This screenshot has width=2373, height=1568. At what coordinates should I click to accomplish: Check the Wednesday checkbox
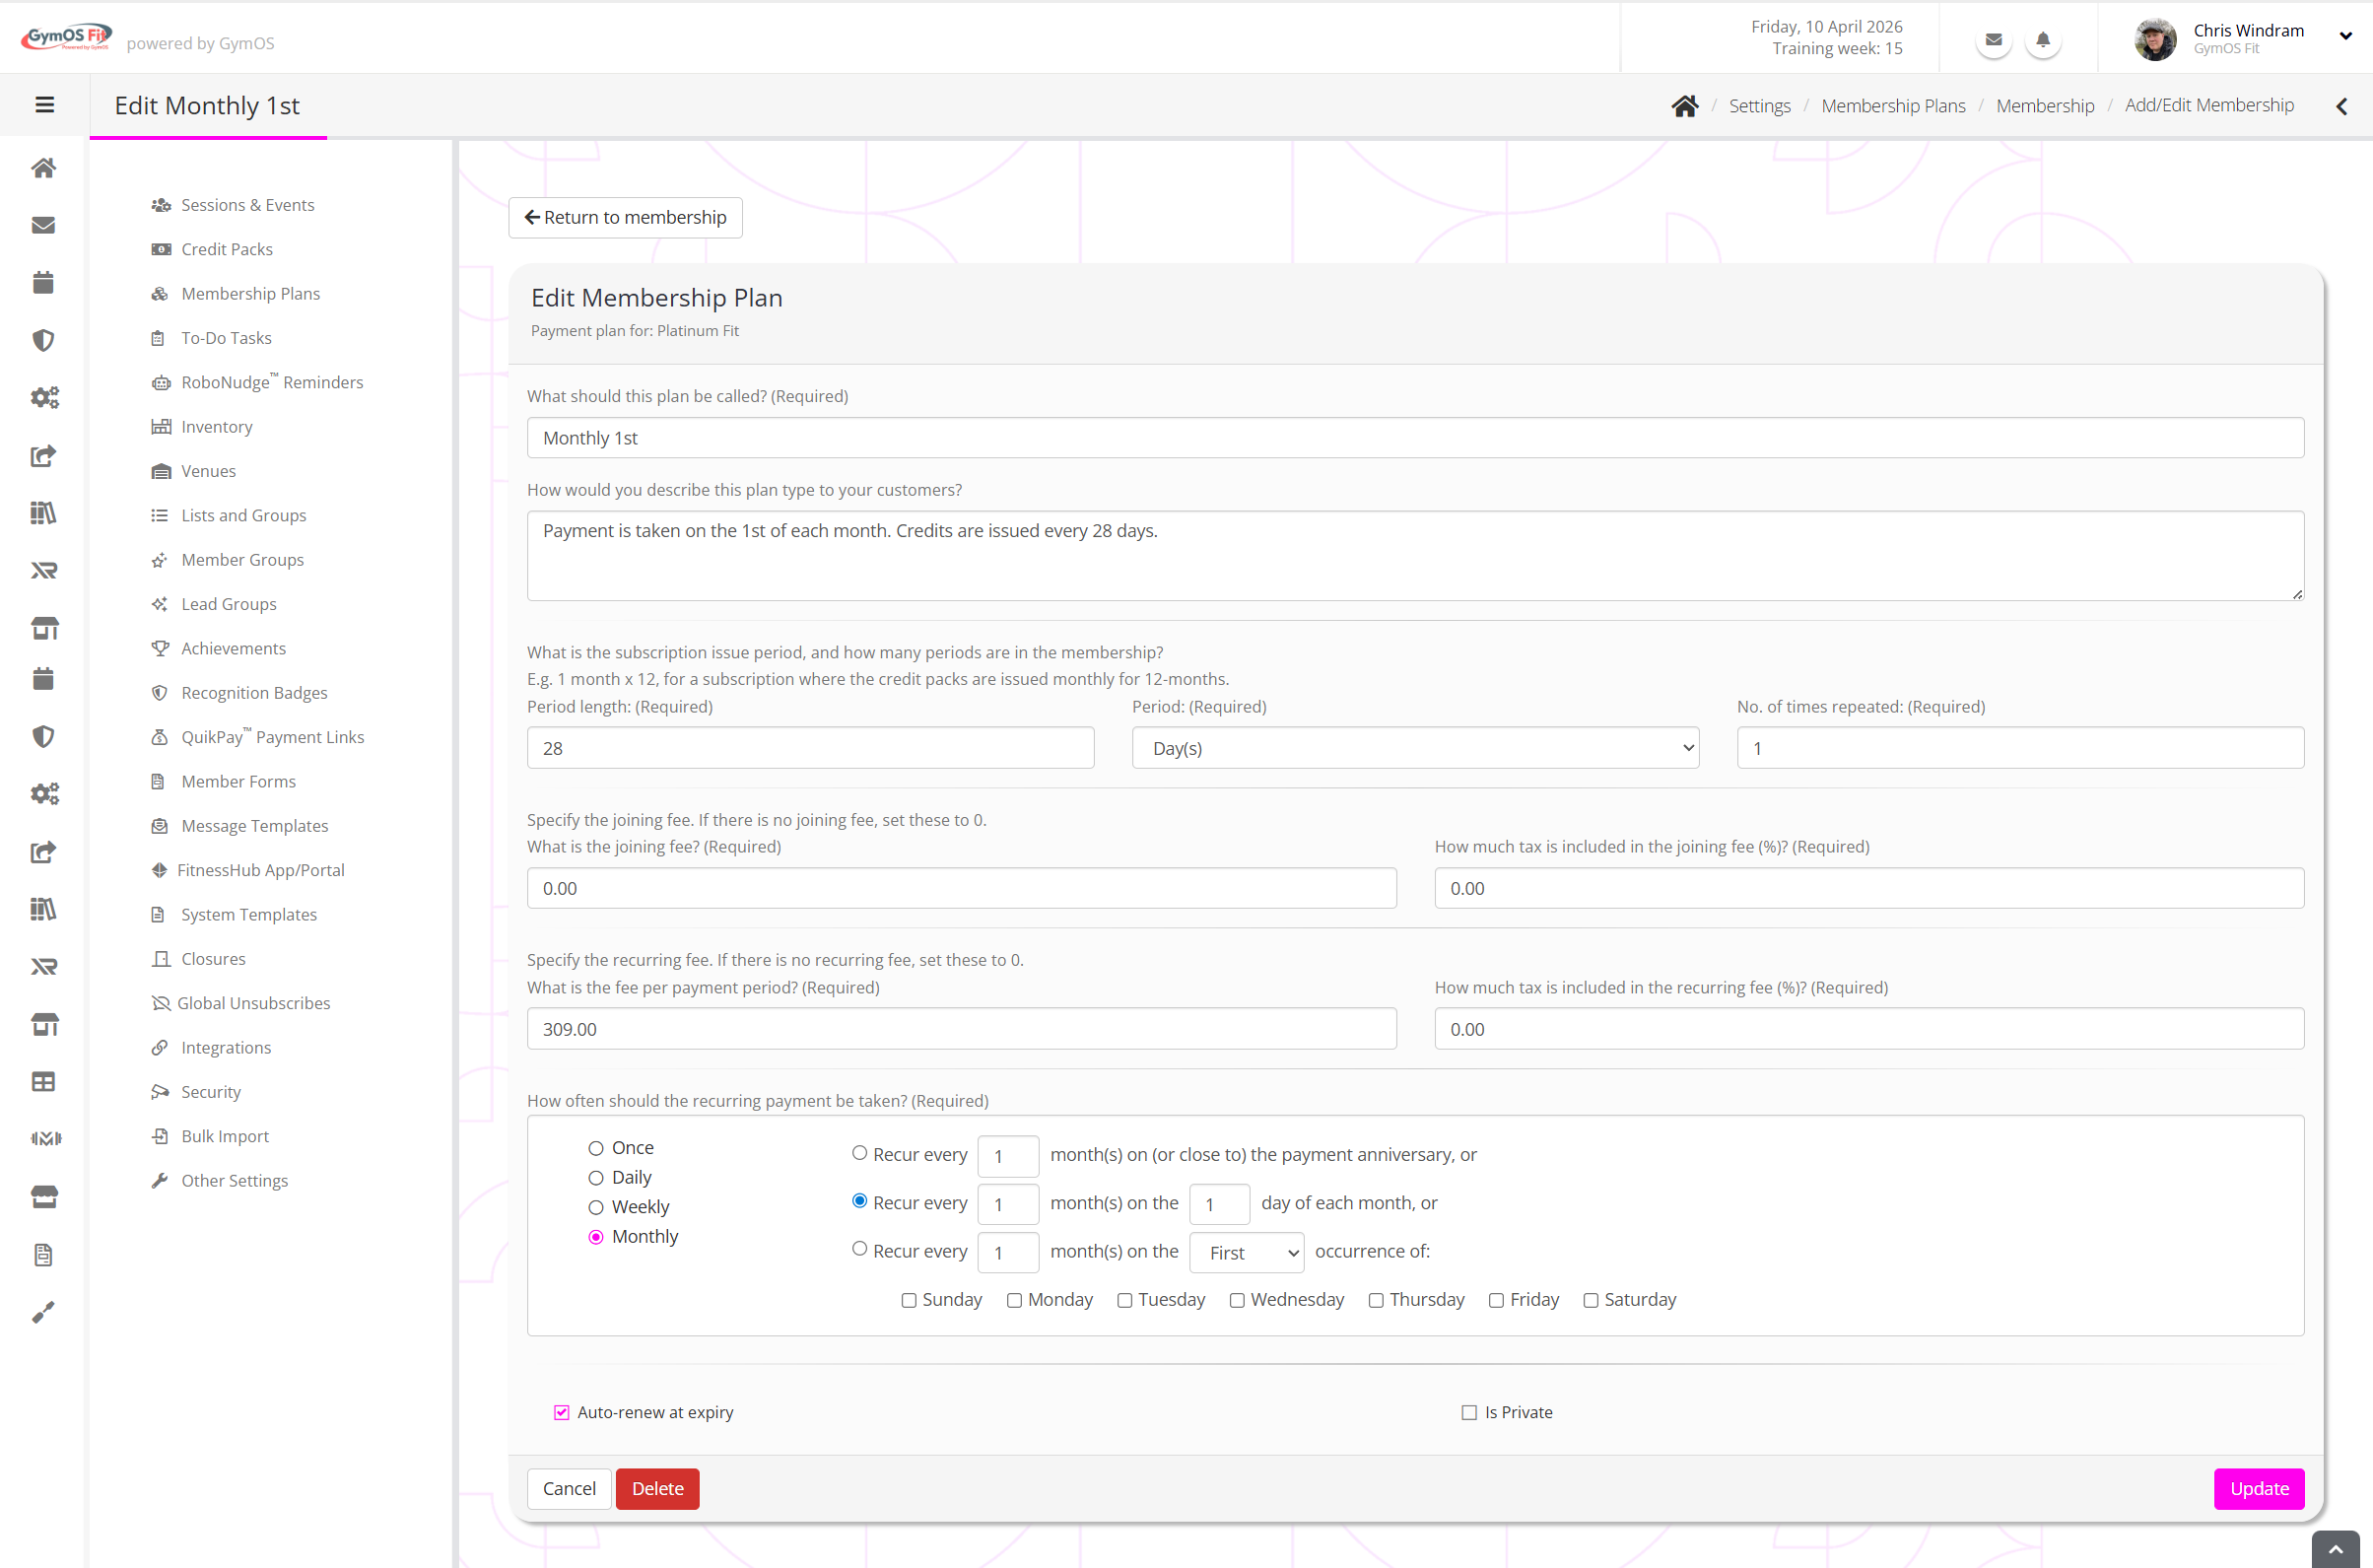pyautogui.click(x=1237, y=1300)
